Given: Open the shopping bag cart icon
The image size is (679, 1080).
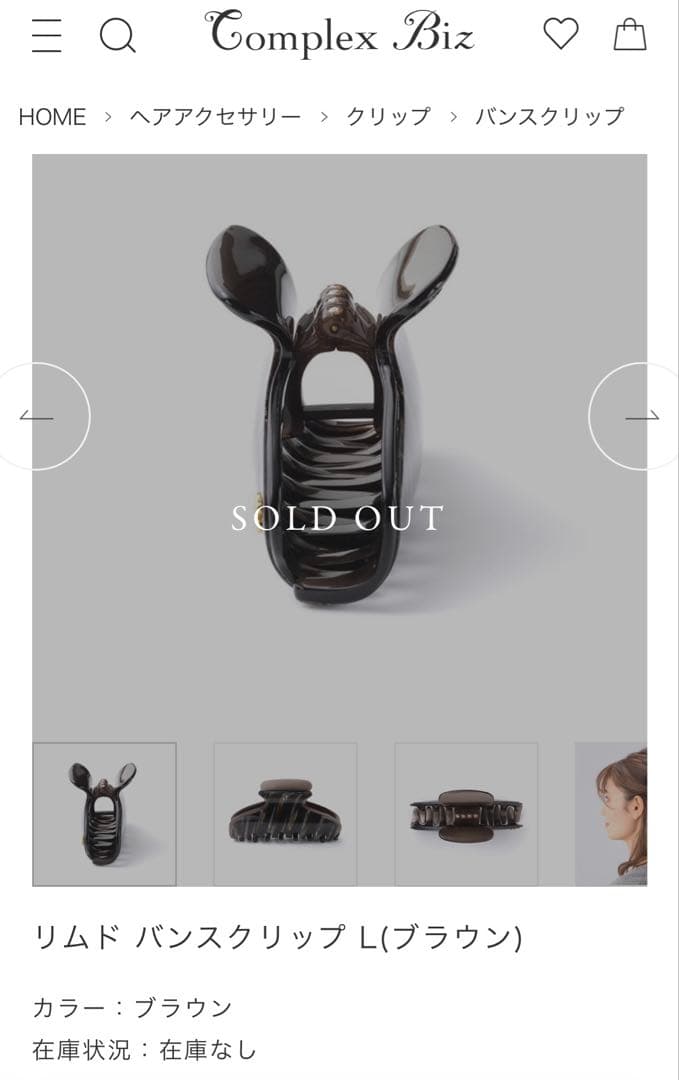Looking at the screenshot, I should click(630, 34).
